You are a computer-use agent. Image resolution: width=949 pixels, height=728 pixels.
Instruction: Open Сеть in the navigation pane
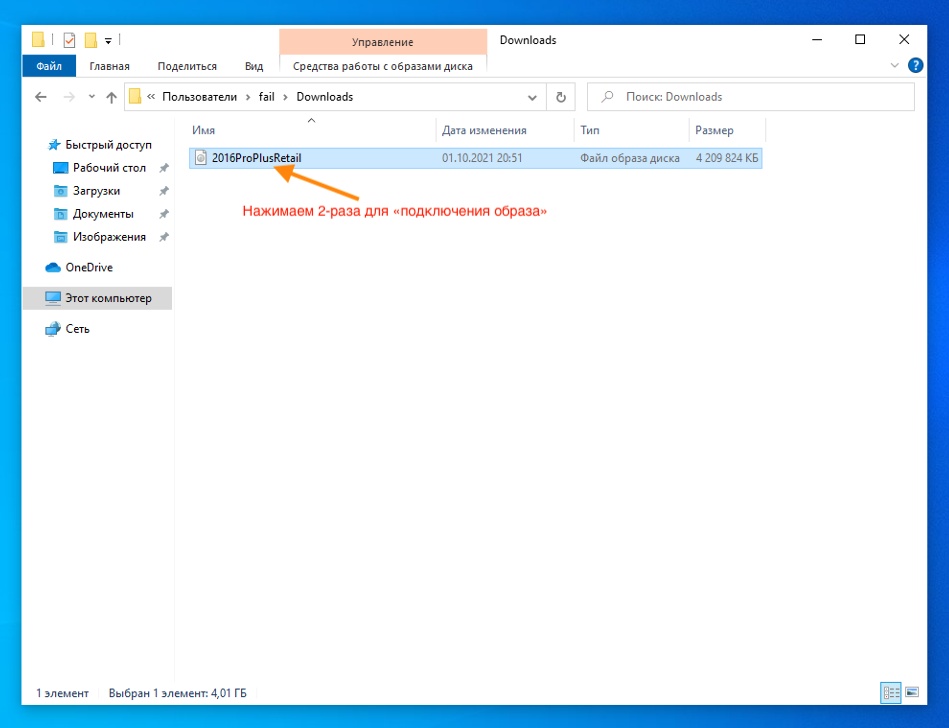(x=77, y=329)
